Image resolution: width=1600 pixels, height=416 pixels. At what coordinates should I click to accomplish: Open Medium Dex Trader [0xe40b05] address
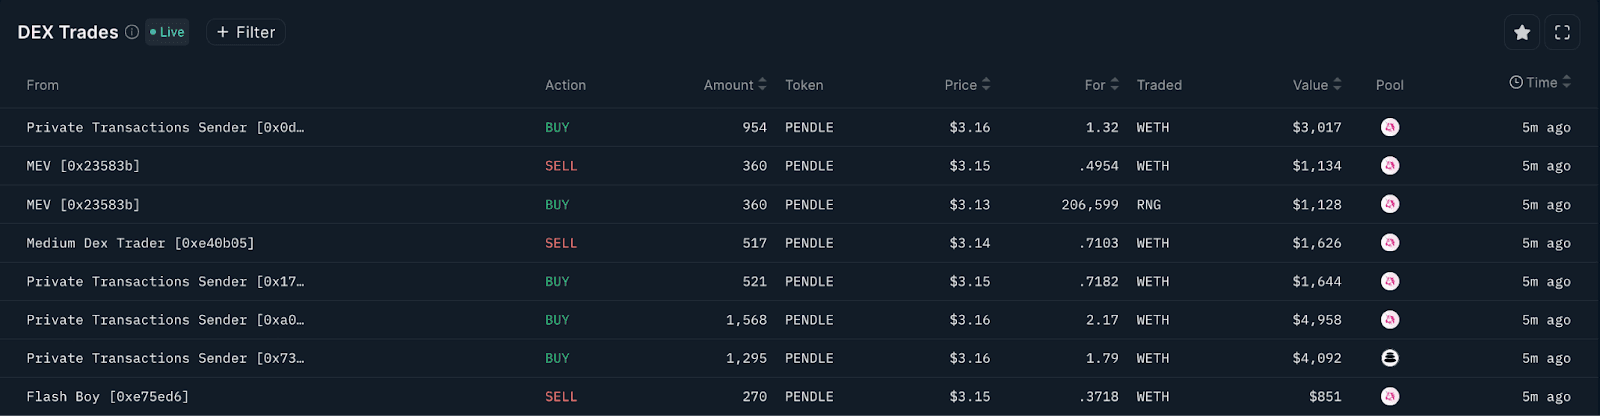(x=140, y=243)
